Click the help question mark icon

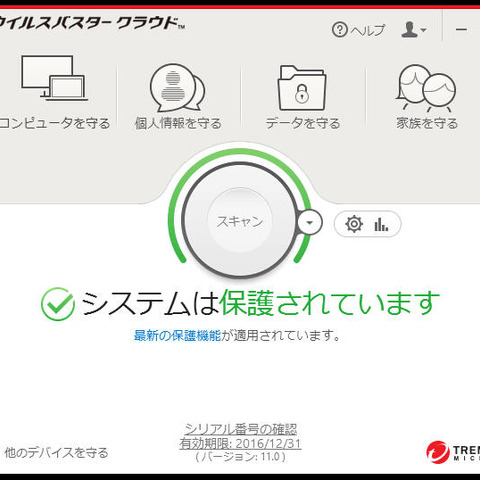point(340,30)
